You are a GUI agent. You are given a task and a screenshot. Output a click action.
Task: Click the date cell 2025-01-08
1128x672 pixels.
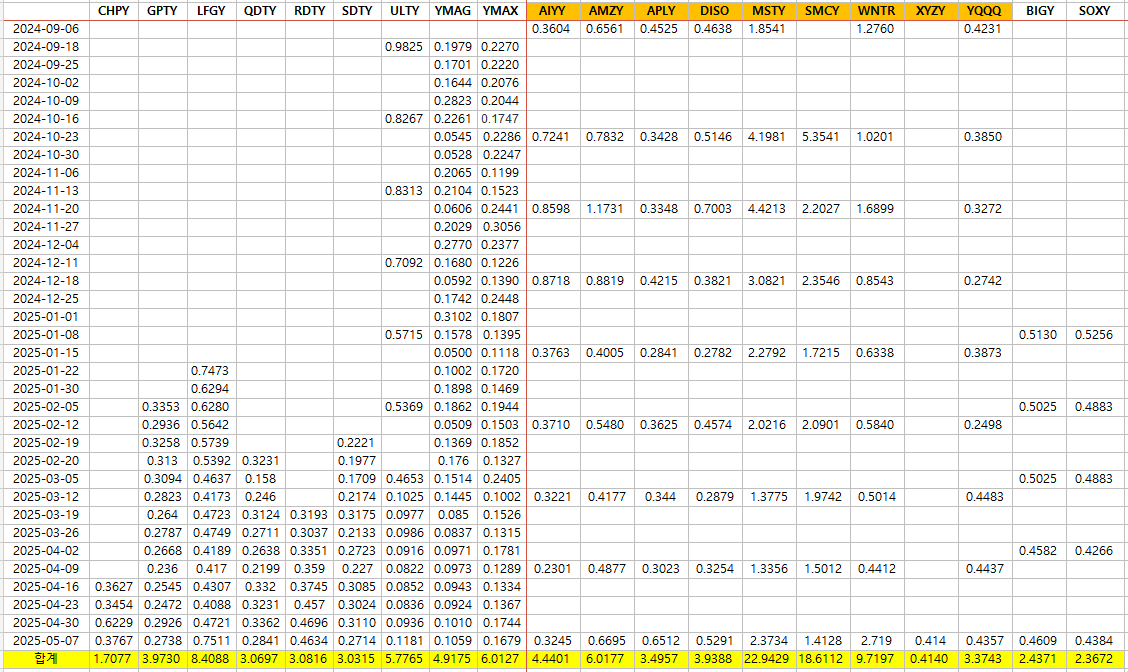46,335
